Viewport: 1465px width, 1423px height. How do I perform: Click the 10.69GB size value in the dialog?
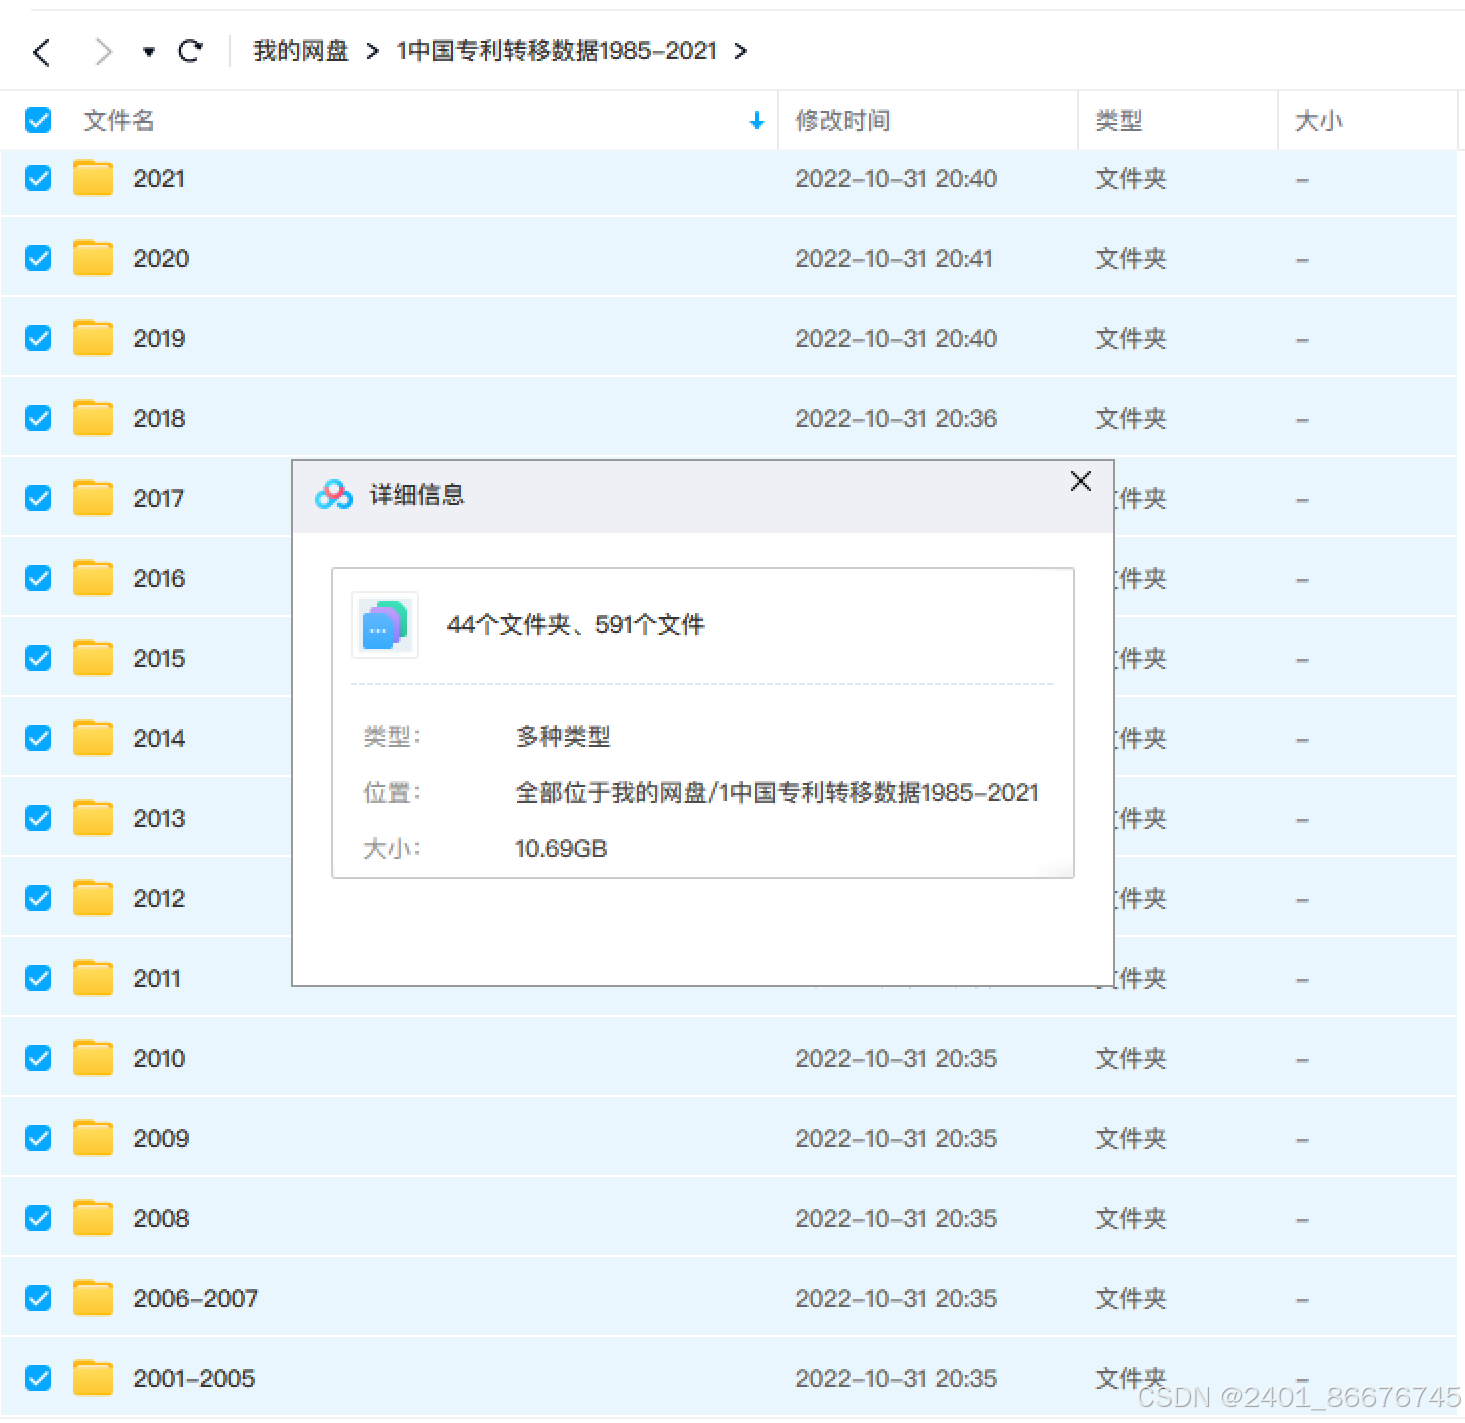(x=560, y=848)
